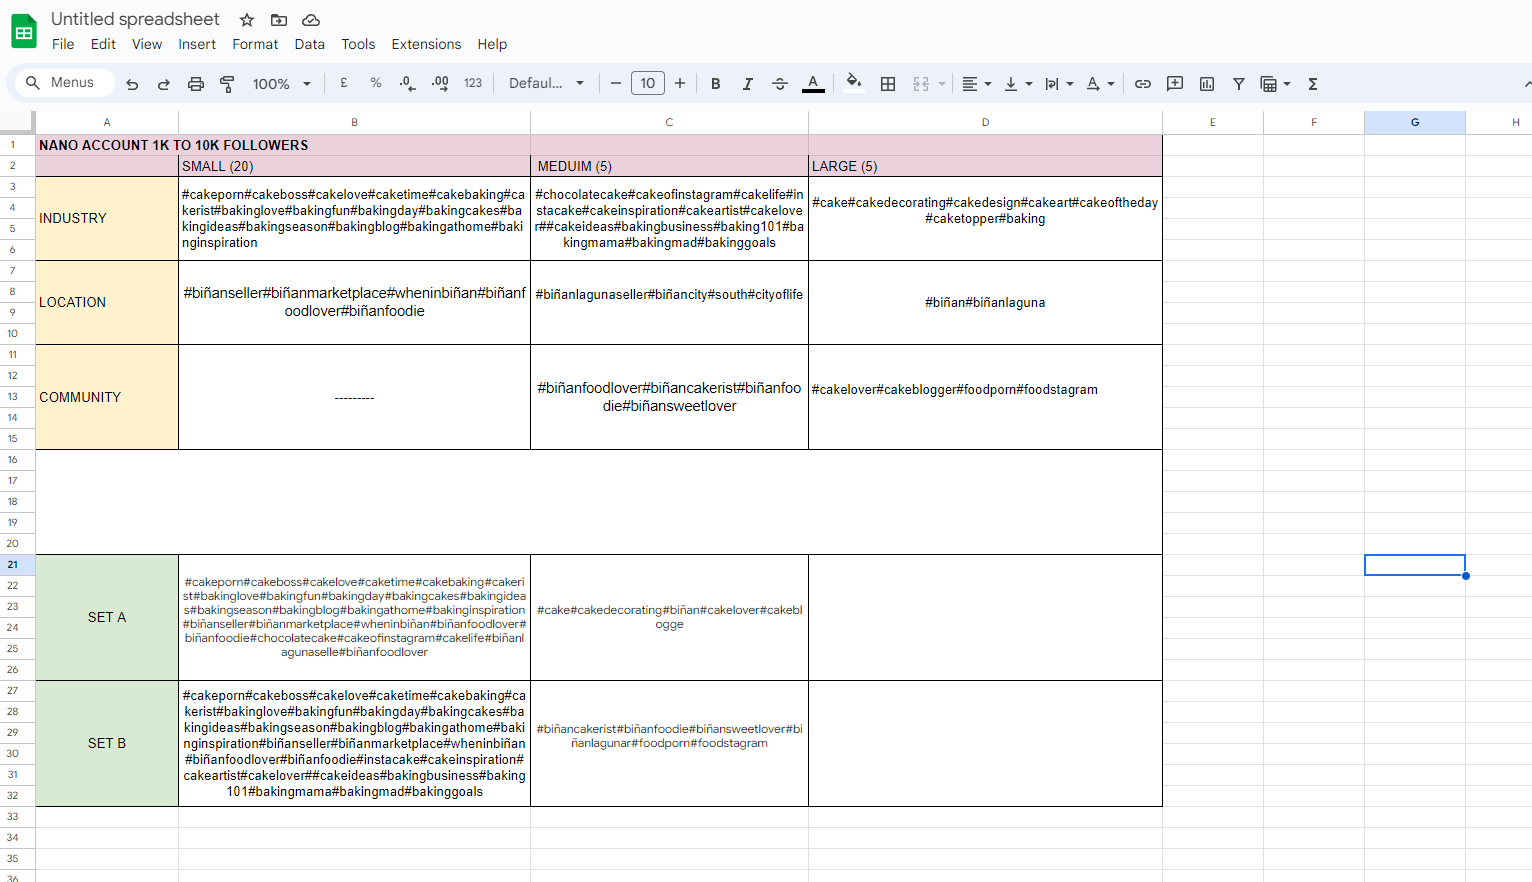Open the borders menu
The image size is (1532, 882).
coord(888,84)
